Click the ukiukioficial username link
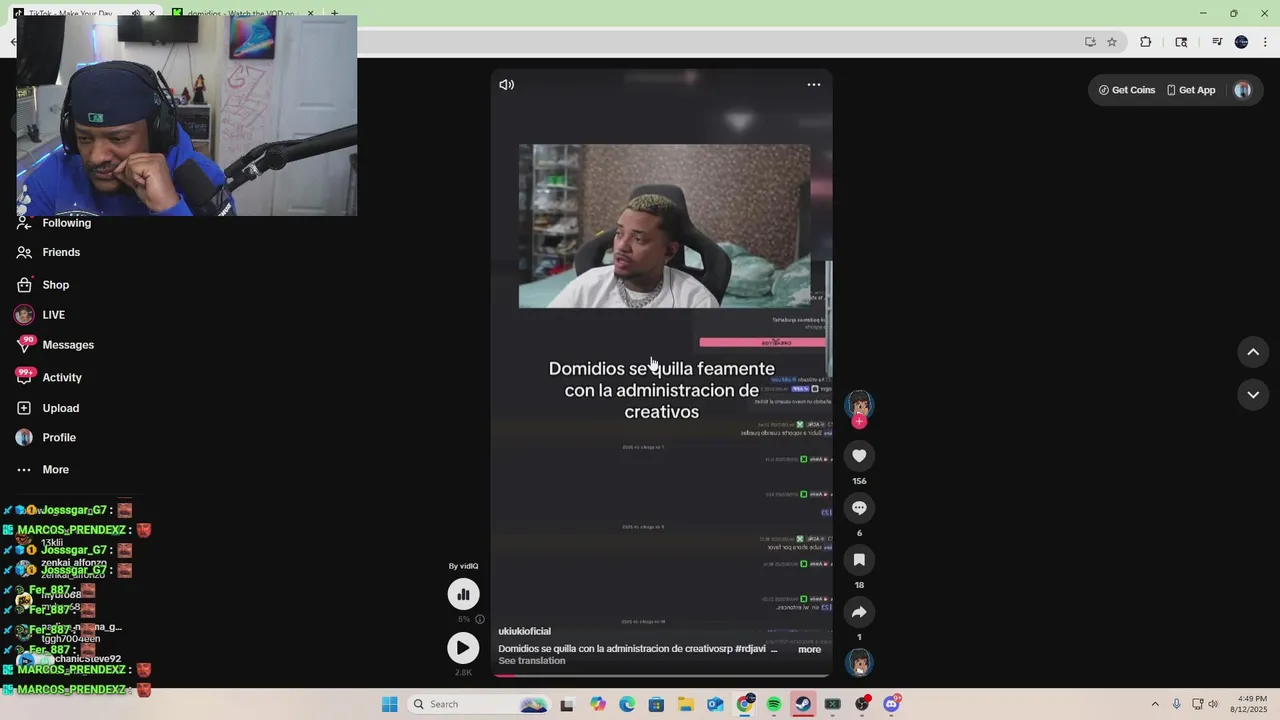1280x720 pixels. (525, 632)
